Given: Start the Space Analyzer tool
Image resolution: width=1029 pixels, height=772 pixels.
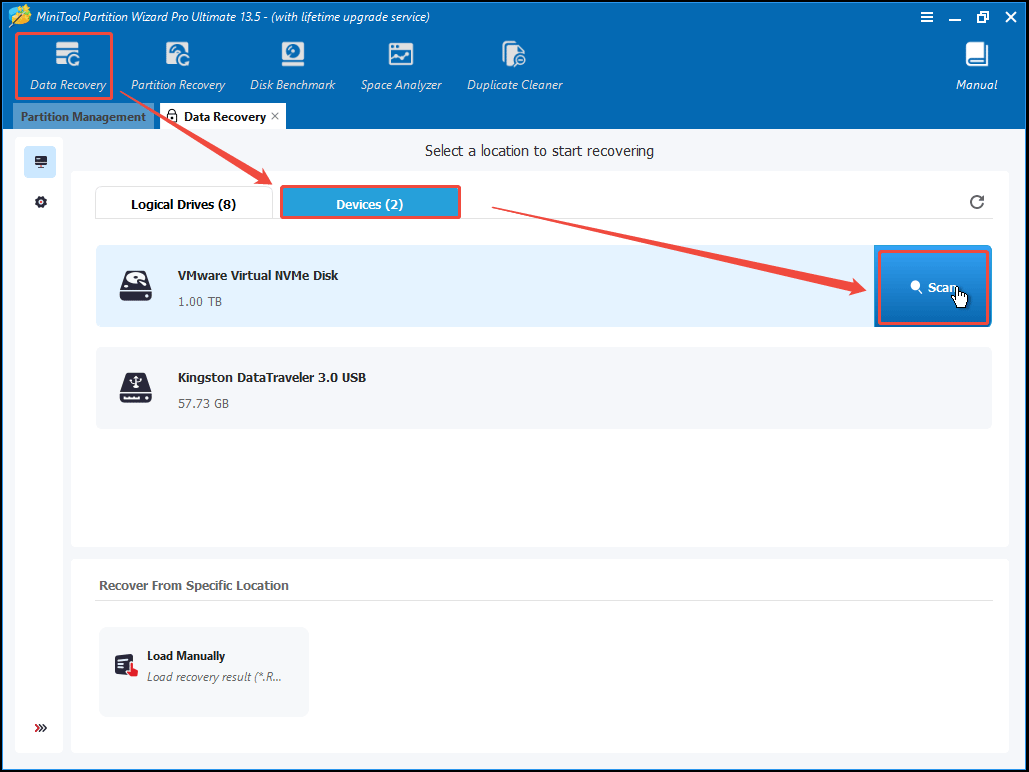Looking at the screenshot, I should coord(400,66).
